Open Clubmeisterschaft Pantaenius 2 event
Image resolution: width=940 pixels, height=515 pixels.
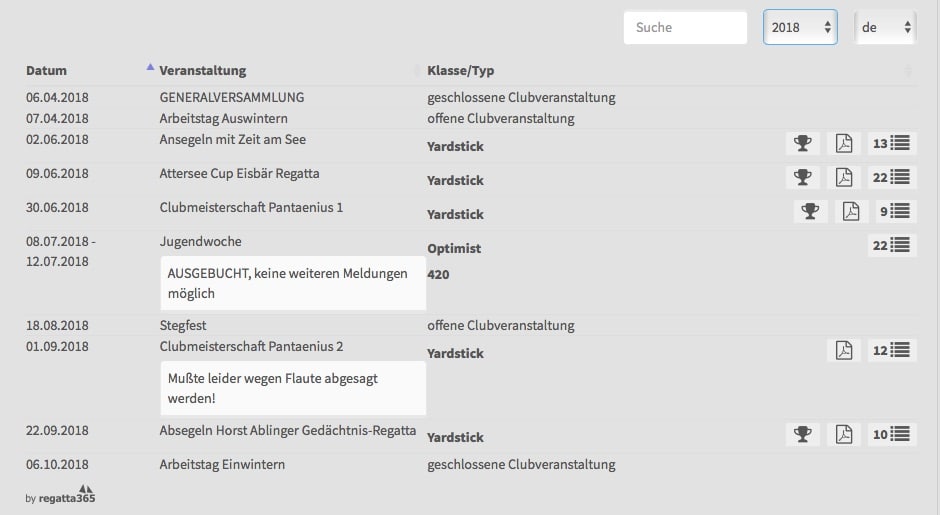(x=251, y=347)
